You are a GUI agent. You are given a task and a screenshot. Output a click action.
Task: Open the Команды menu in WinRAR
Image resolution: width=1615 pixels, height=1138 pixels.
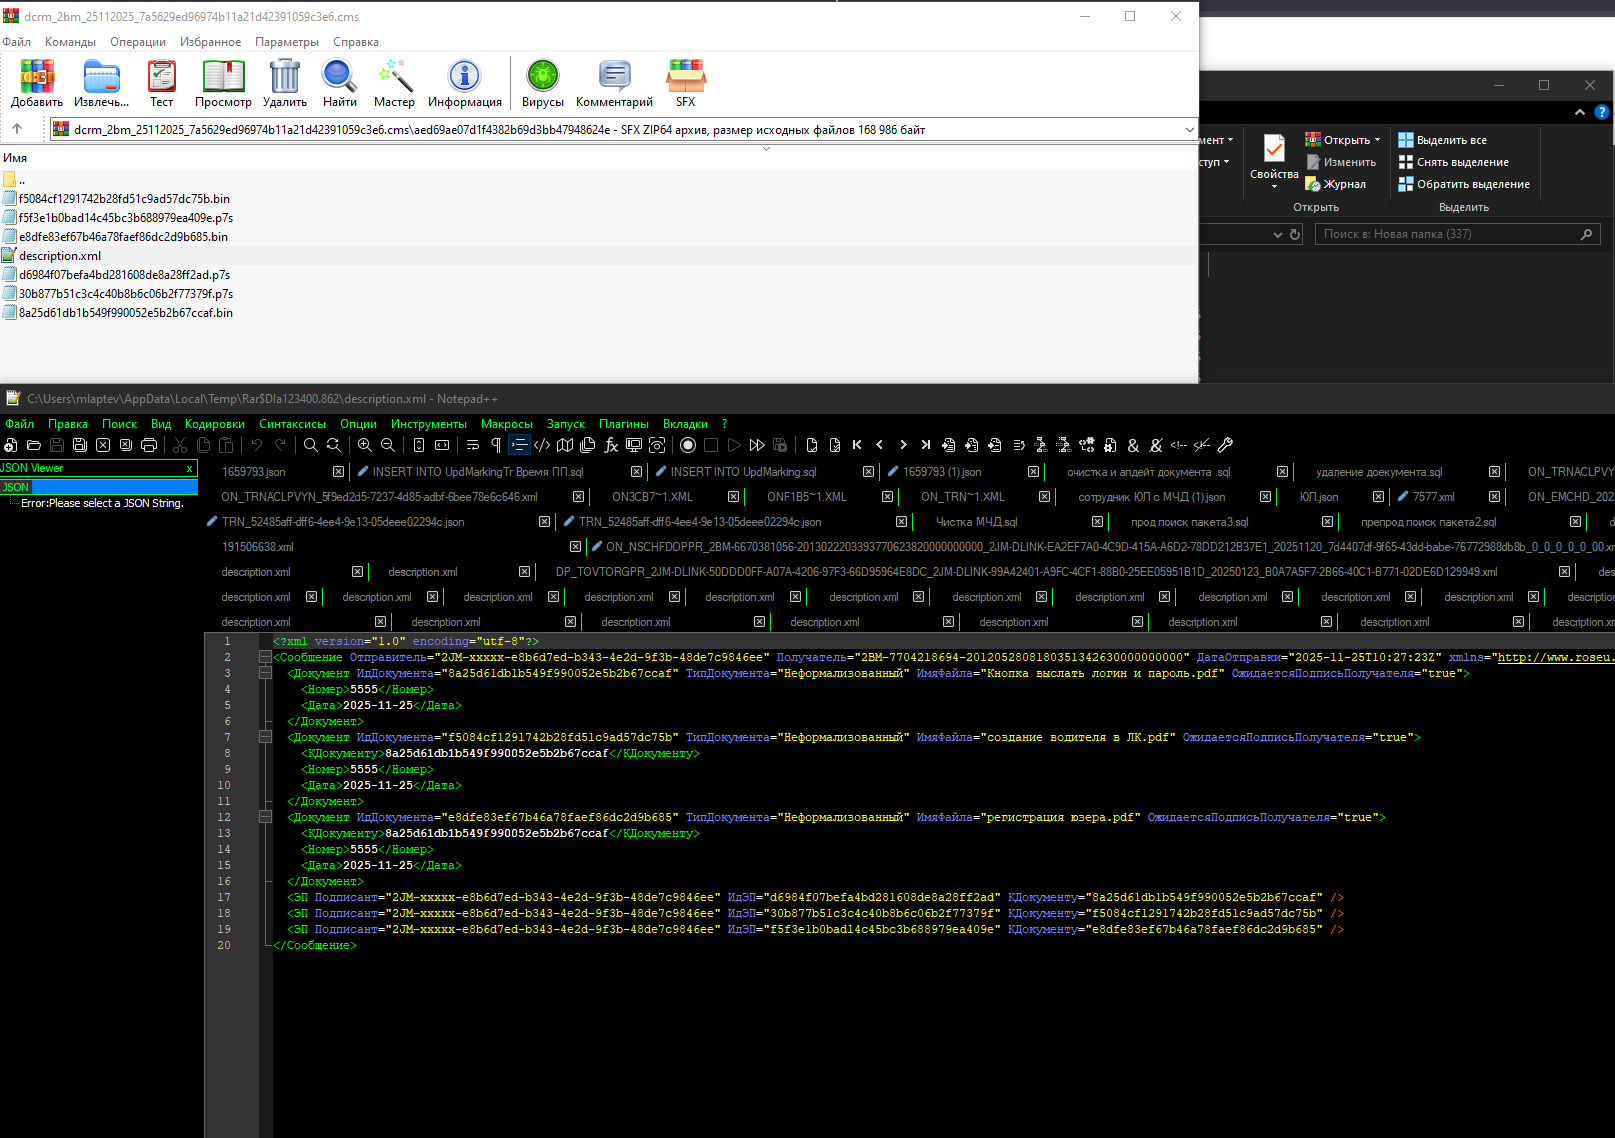click(70, 42)
